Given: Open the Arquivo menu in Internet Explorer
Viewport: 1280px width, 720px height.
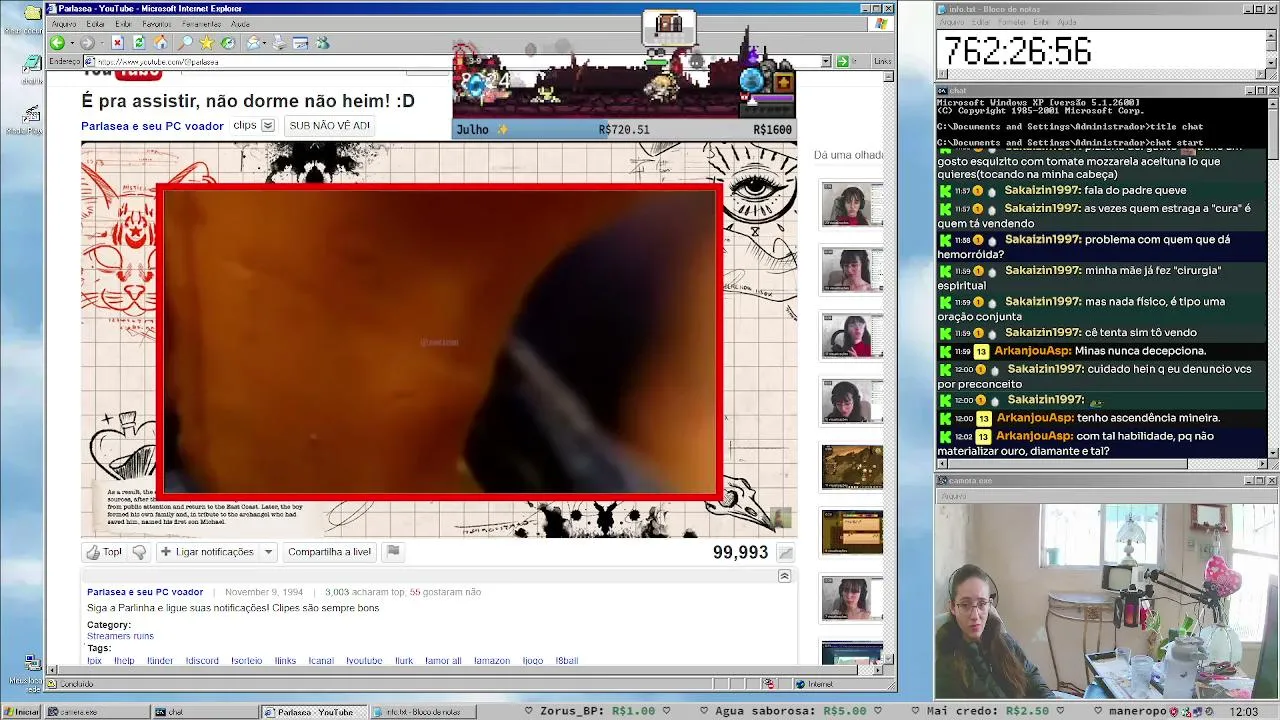Looking at the screenshot, I should tap(64, 24).
